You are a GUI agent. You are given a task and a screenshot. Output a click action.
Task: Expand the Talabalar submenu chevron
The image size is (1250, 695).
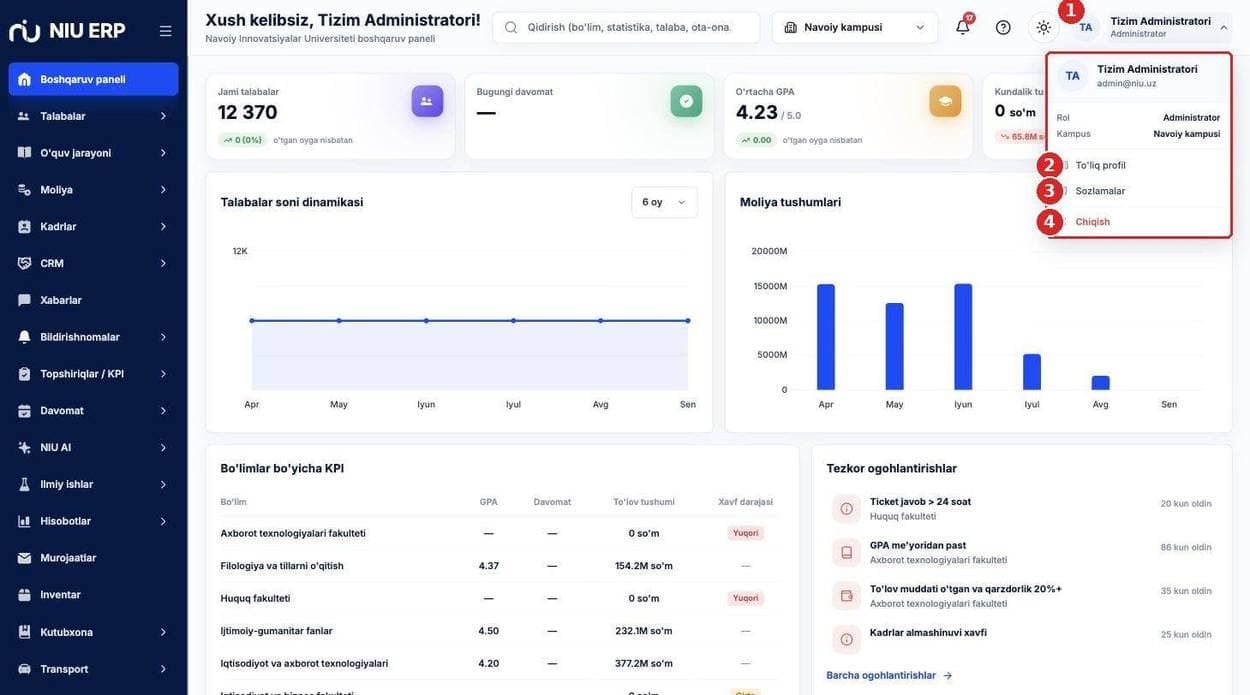pyautogui.click(x=164, y=116)
